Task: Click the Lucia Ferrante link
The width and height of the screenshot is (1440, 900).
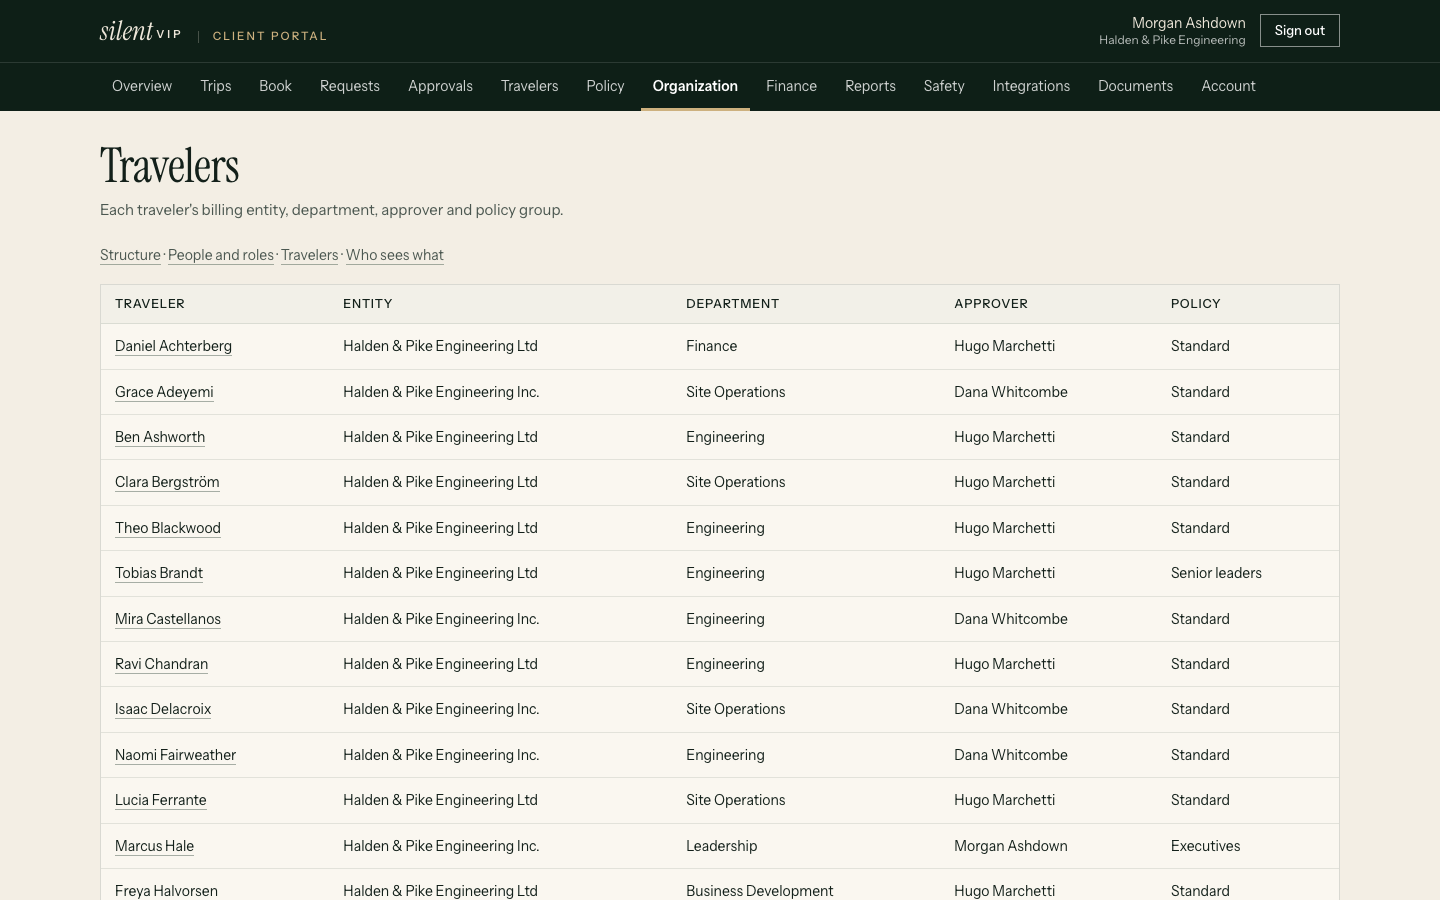Action: [161, 800]
